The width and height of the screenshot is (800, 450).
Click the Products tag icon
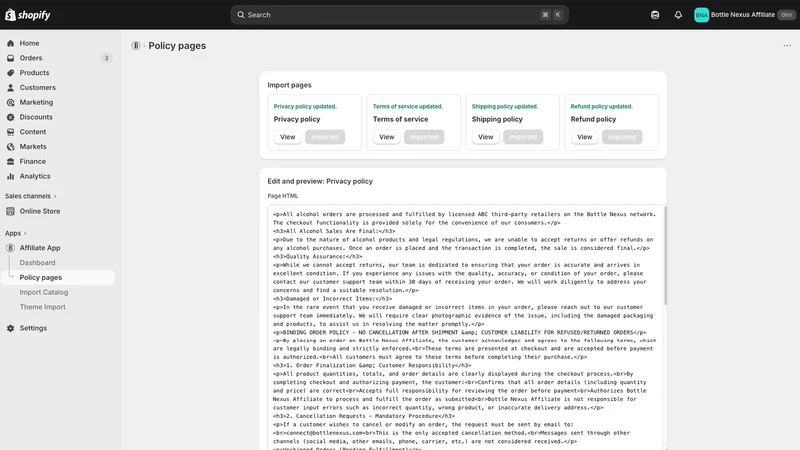coord(10,73)
